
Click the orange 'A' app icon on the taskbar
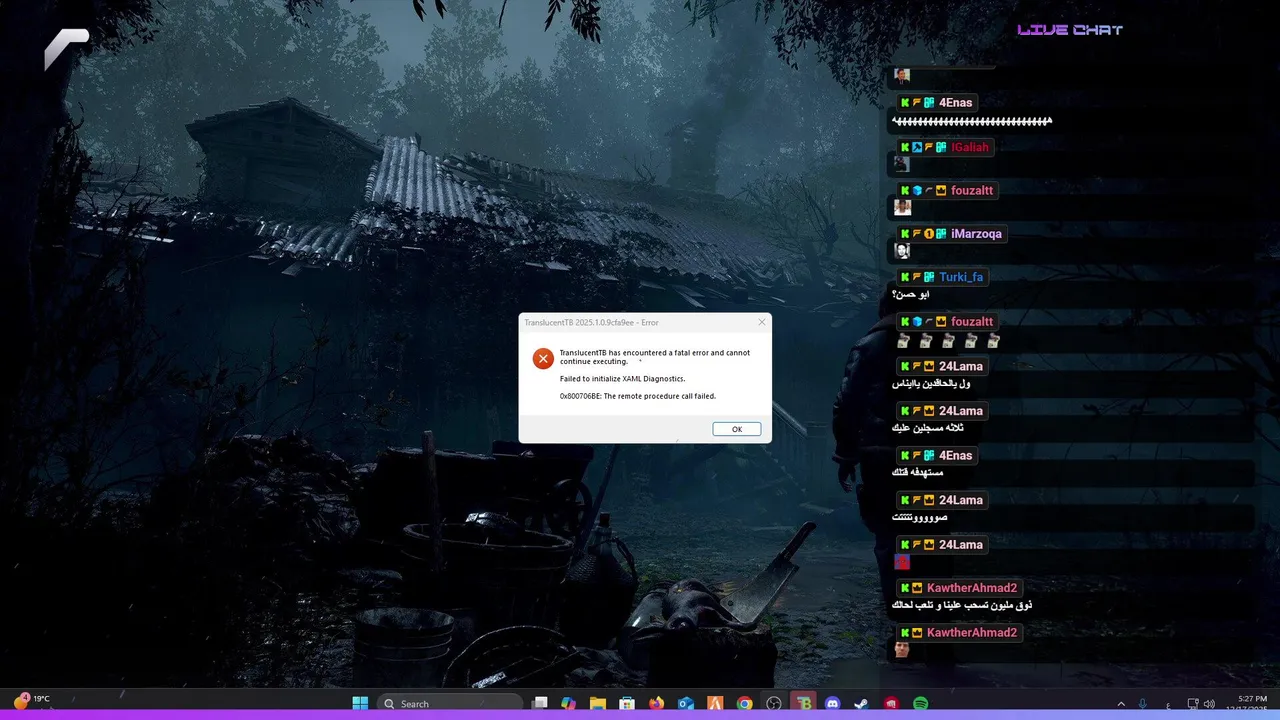pyautogui.click(x=715, y=703)
